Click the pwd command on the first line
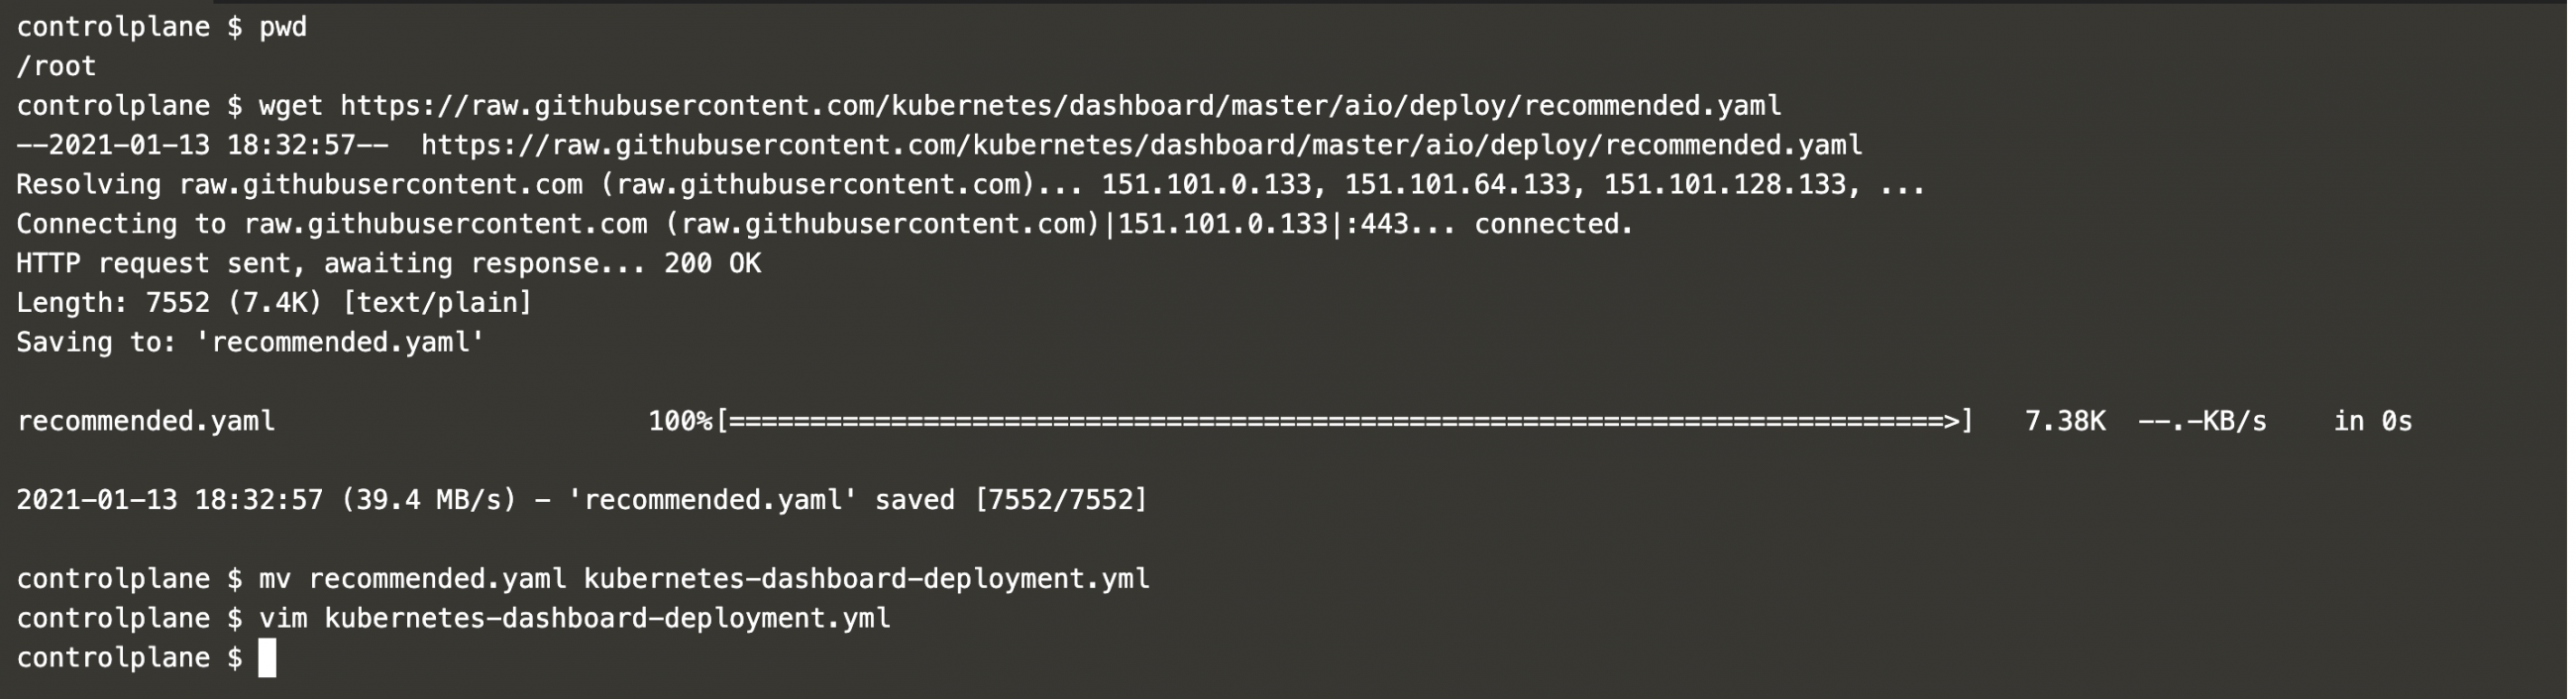 point(283,27)
